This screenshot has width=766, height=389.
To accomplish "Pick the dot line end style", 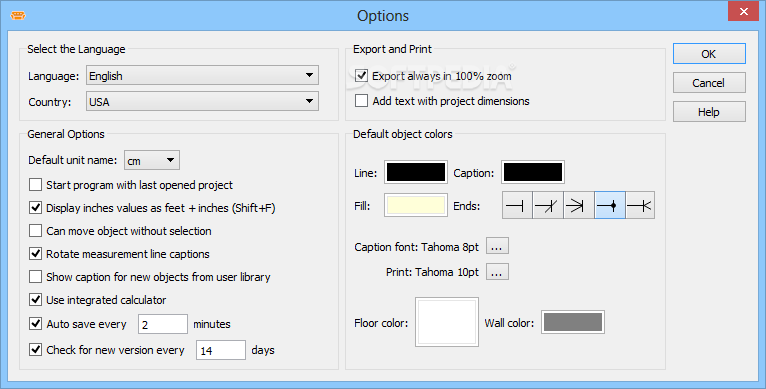I will (x=610, y=206).
